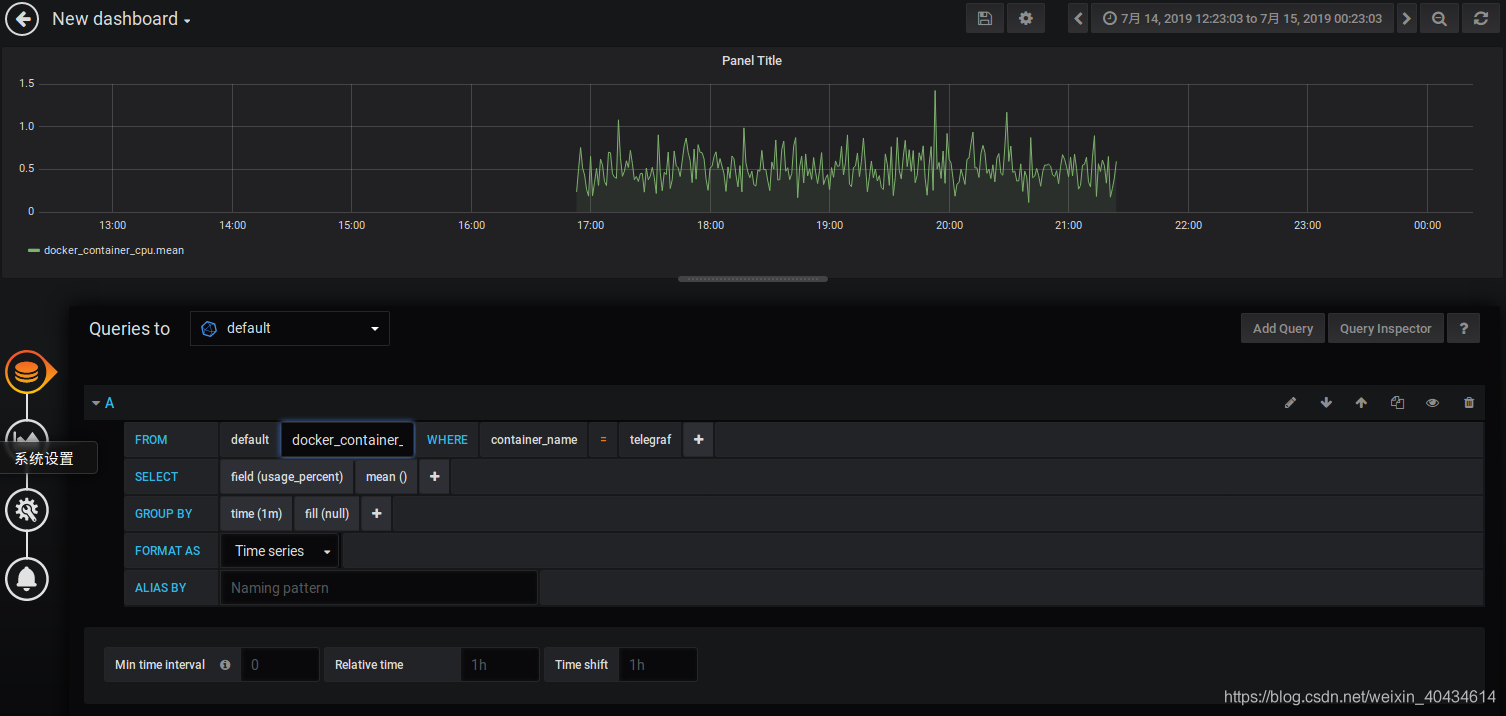Focus the Min time interval input
1506x716 pixels.
pos(279,664)
